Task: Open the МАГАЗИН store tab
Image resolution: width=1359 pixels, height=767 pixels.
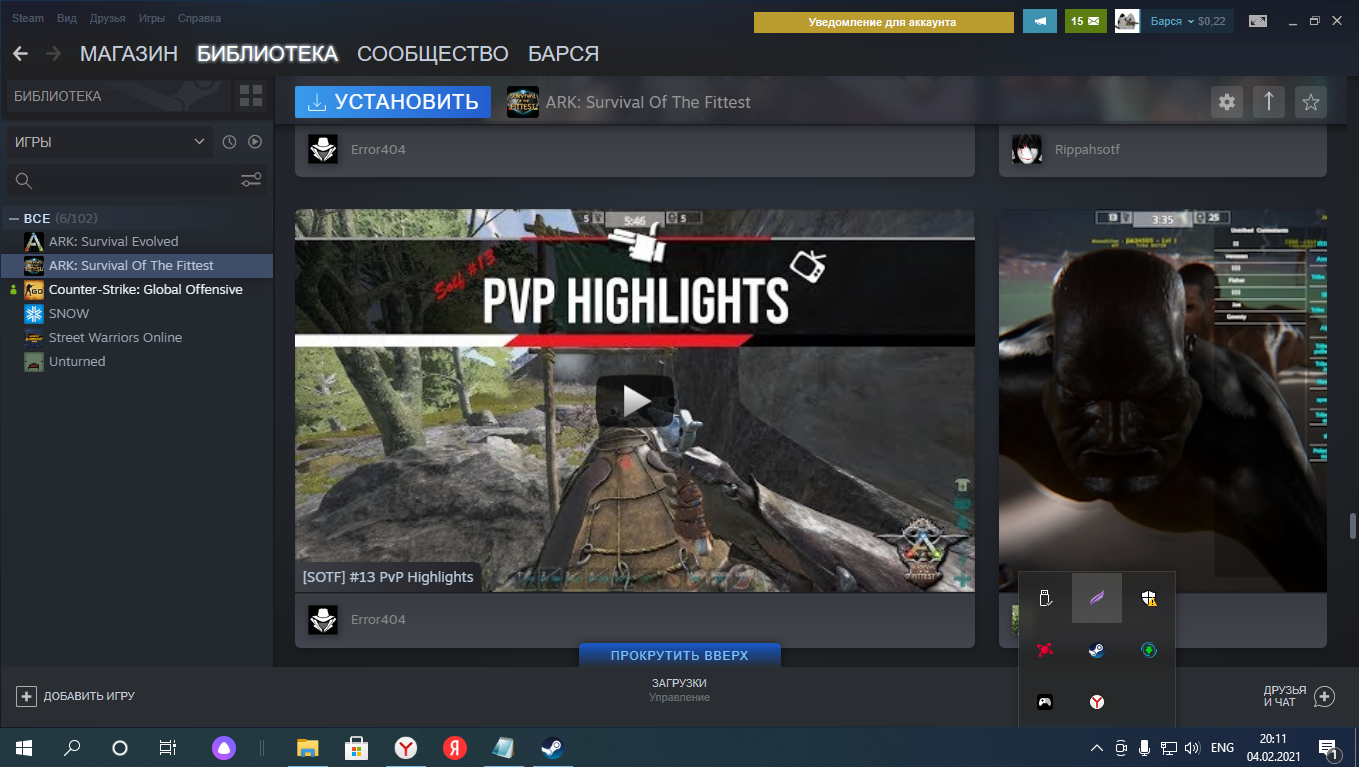Action: (x=129, y=54)
